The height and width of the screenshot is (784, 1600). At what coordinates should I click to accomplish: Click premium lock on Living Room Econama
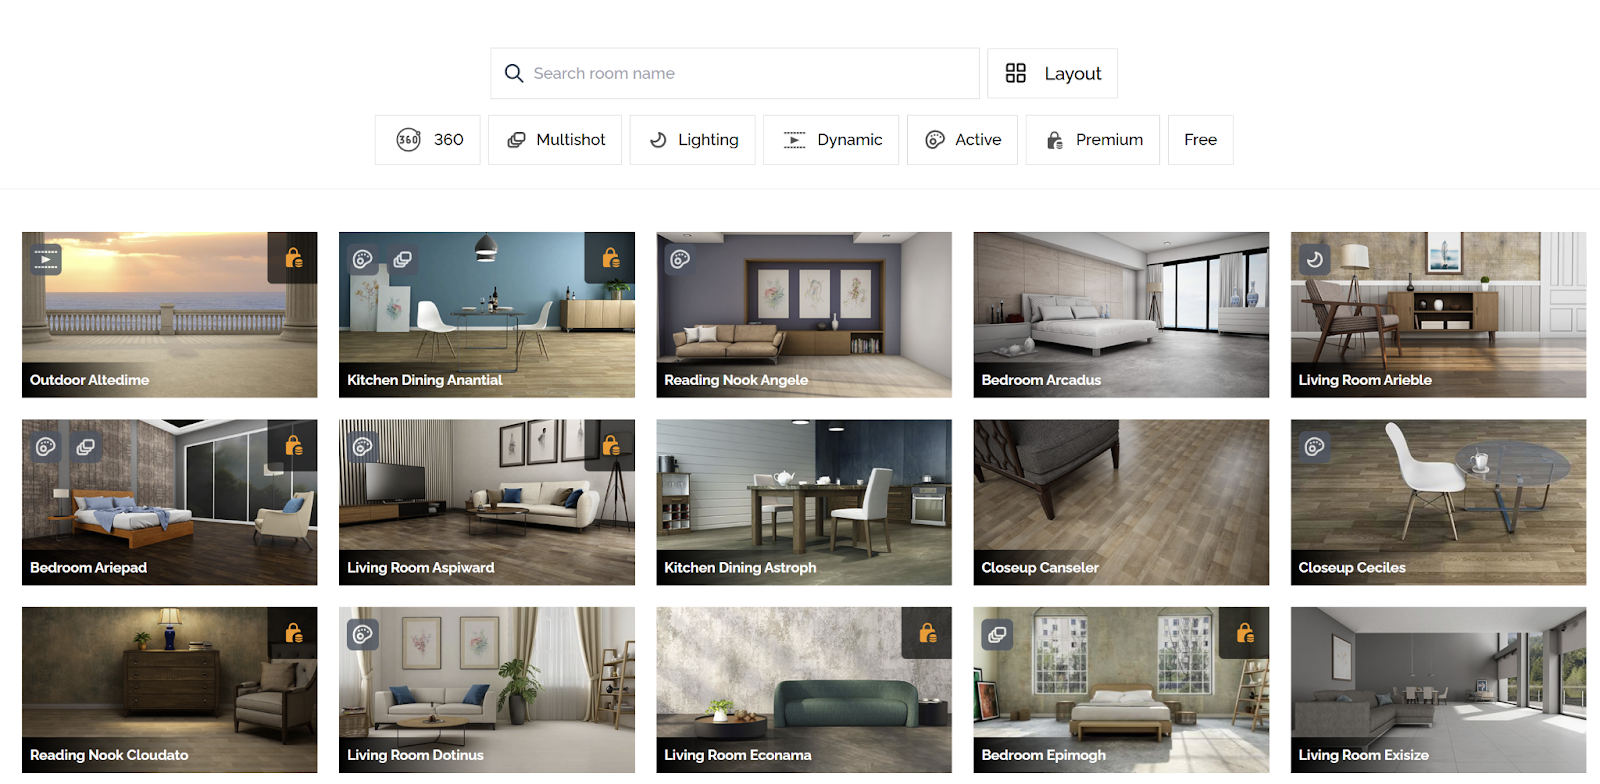tap(928, 633)
